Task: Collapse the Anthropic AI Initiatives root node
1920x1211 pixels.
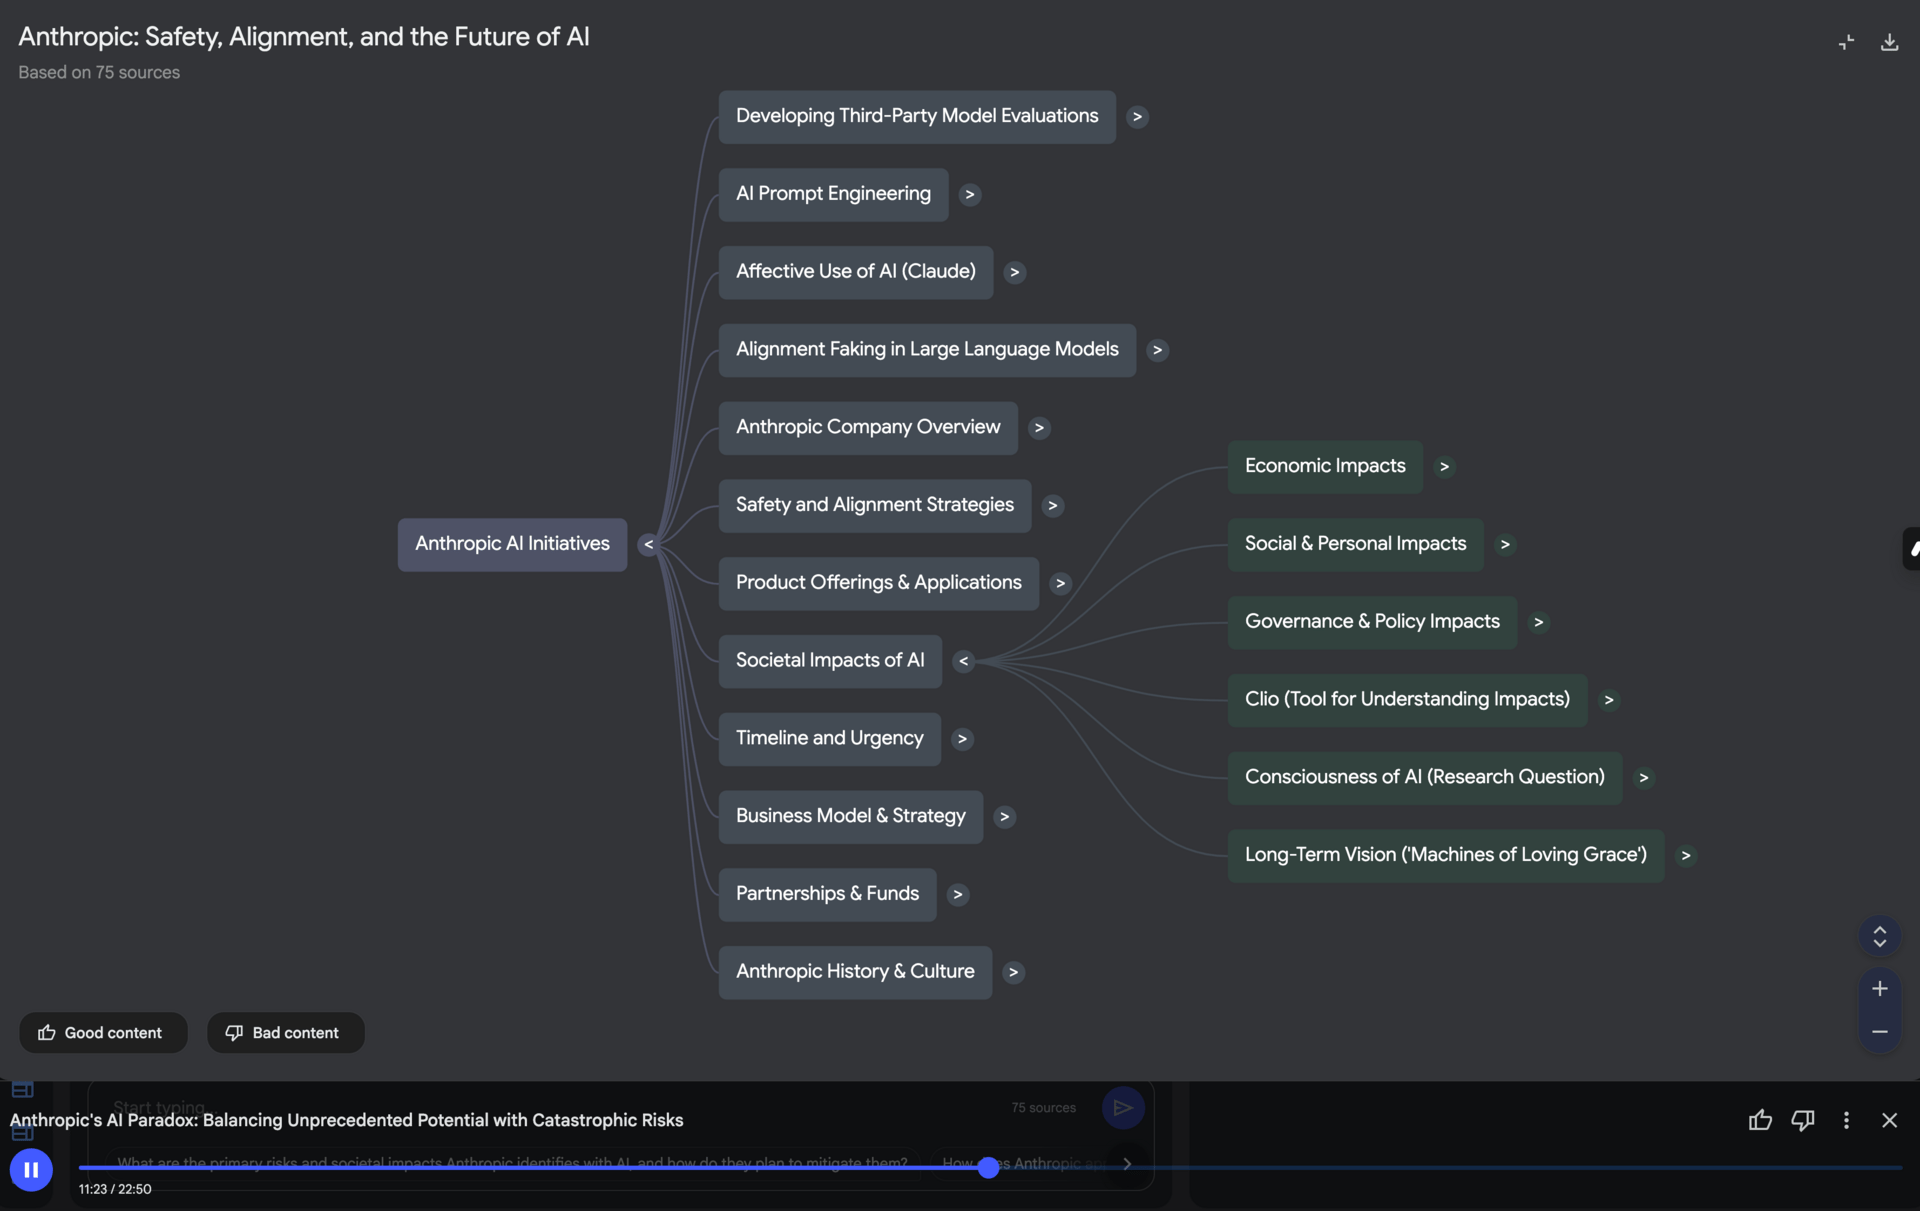Action: click(648, 545)
